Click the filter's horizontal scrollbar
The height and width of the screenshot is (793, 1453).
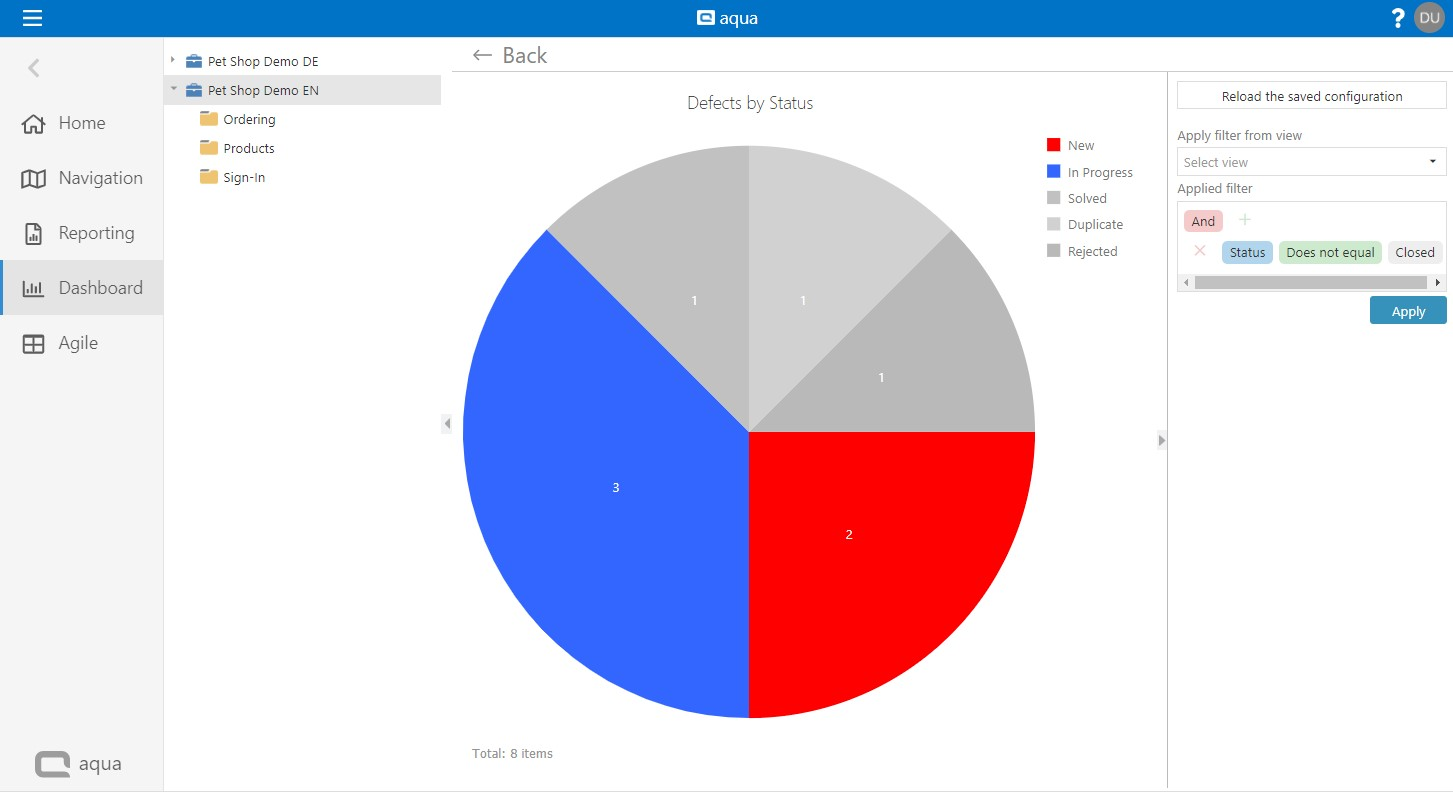pos(1310,283)
